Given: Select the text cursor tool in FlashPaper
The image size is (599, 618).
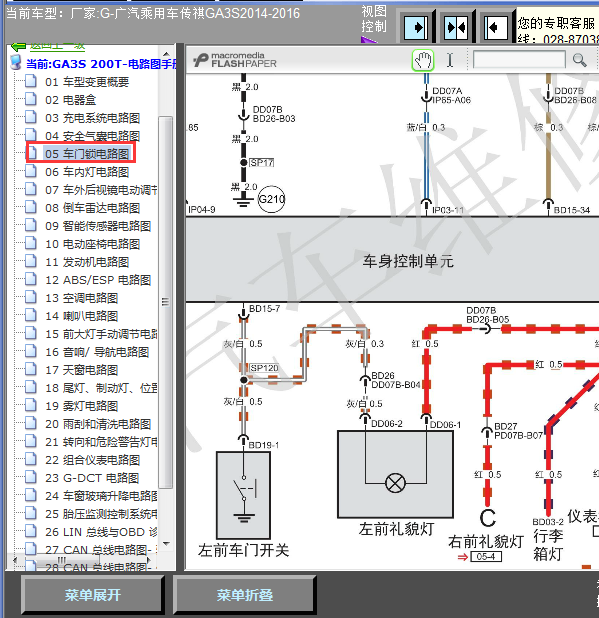Looking at the screenshot, I should 450,60.
